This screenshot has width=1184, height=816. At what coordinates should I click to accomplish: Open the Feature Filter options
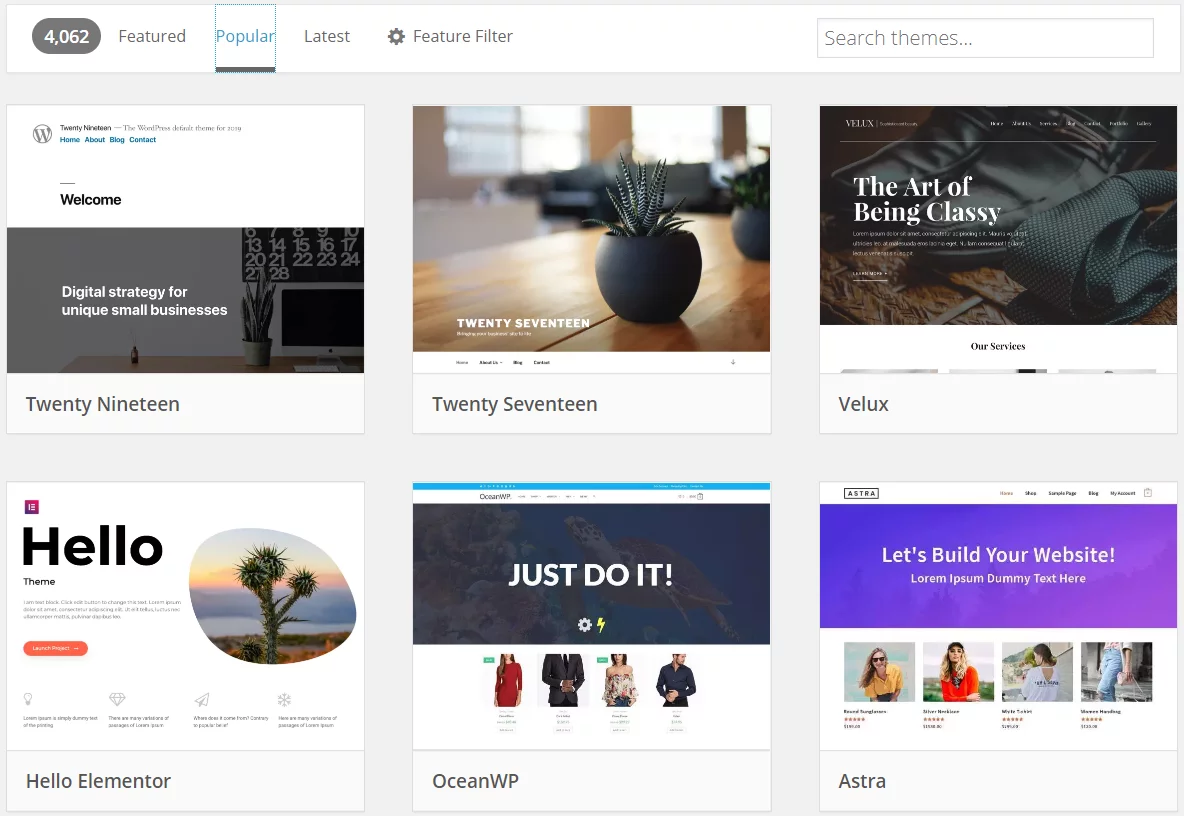tap(450, 36)
